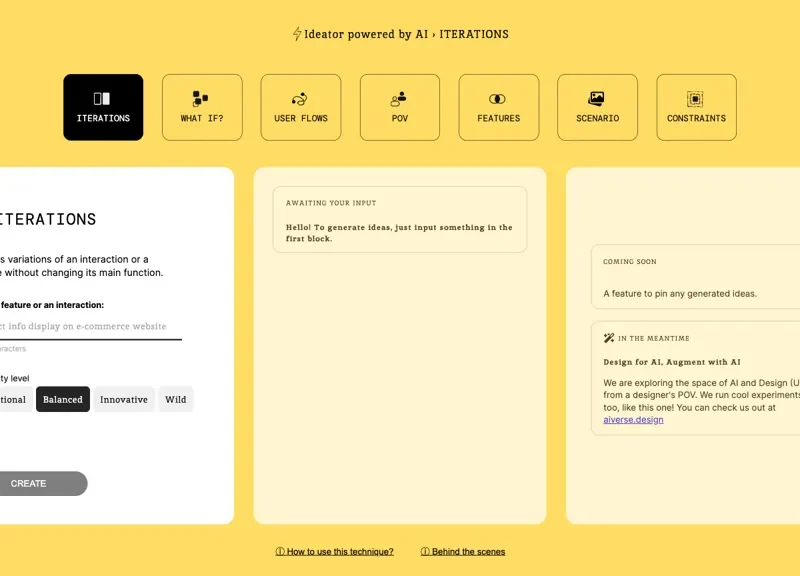Click the magic wand icon beside In the Meantime
This screenshot has height=576, width=800.
[609, 338]
